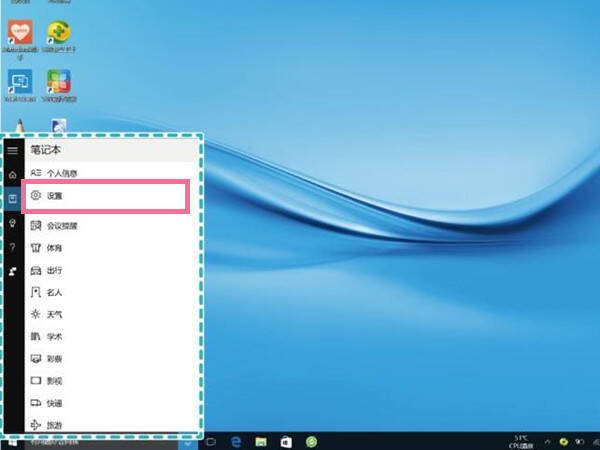Go to Cortana Home icon in sidebar
600x450 pixels.
13,175
